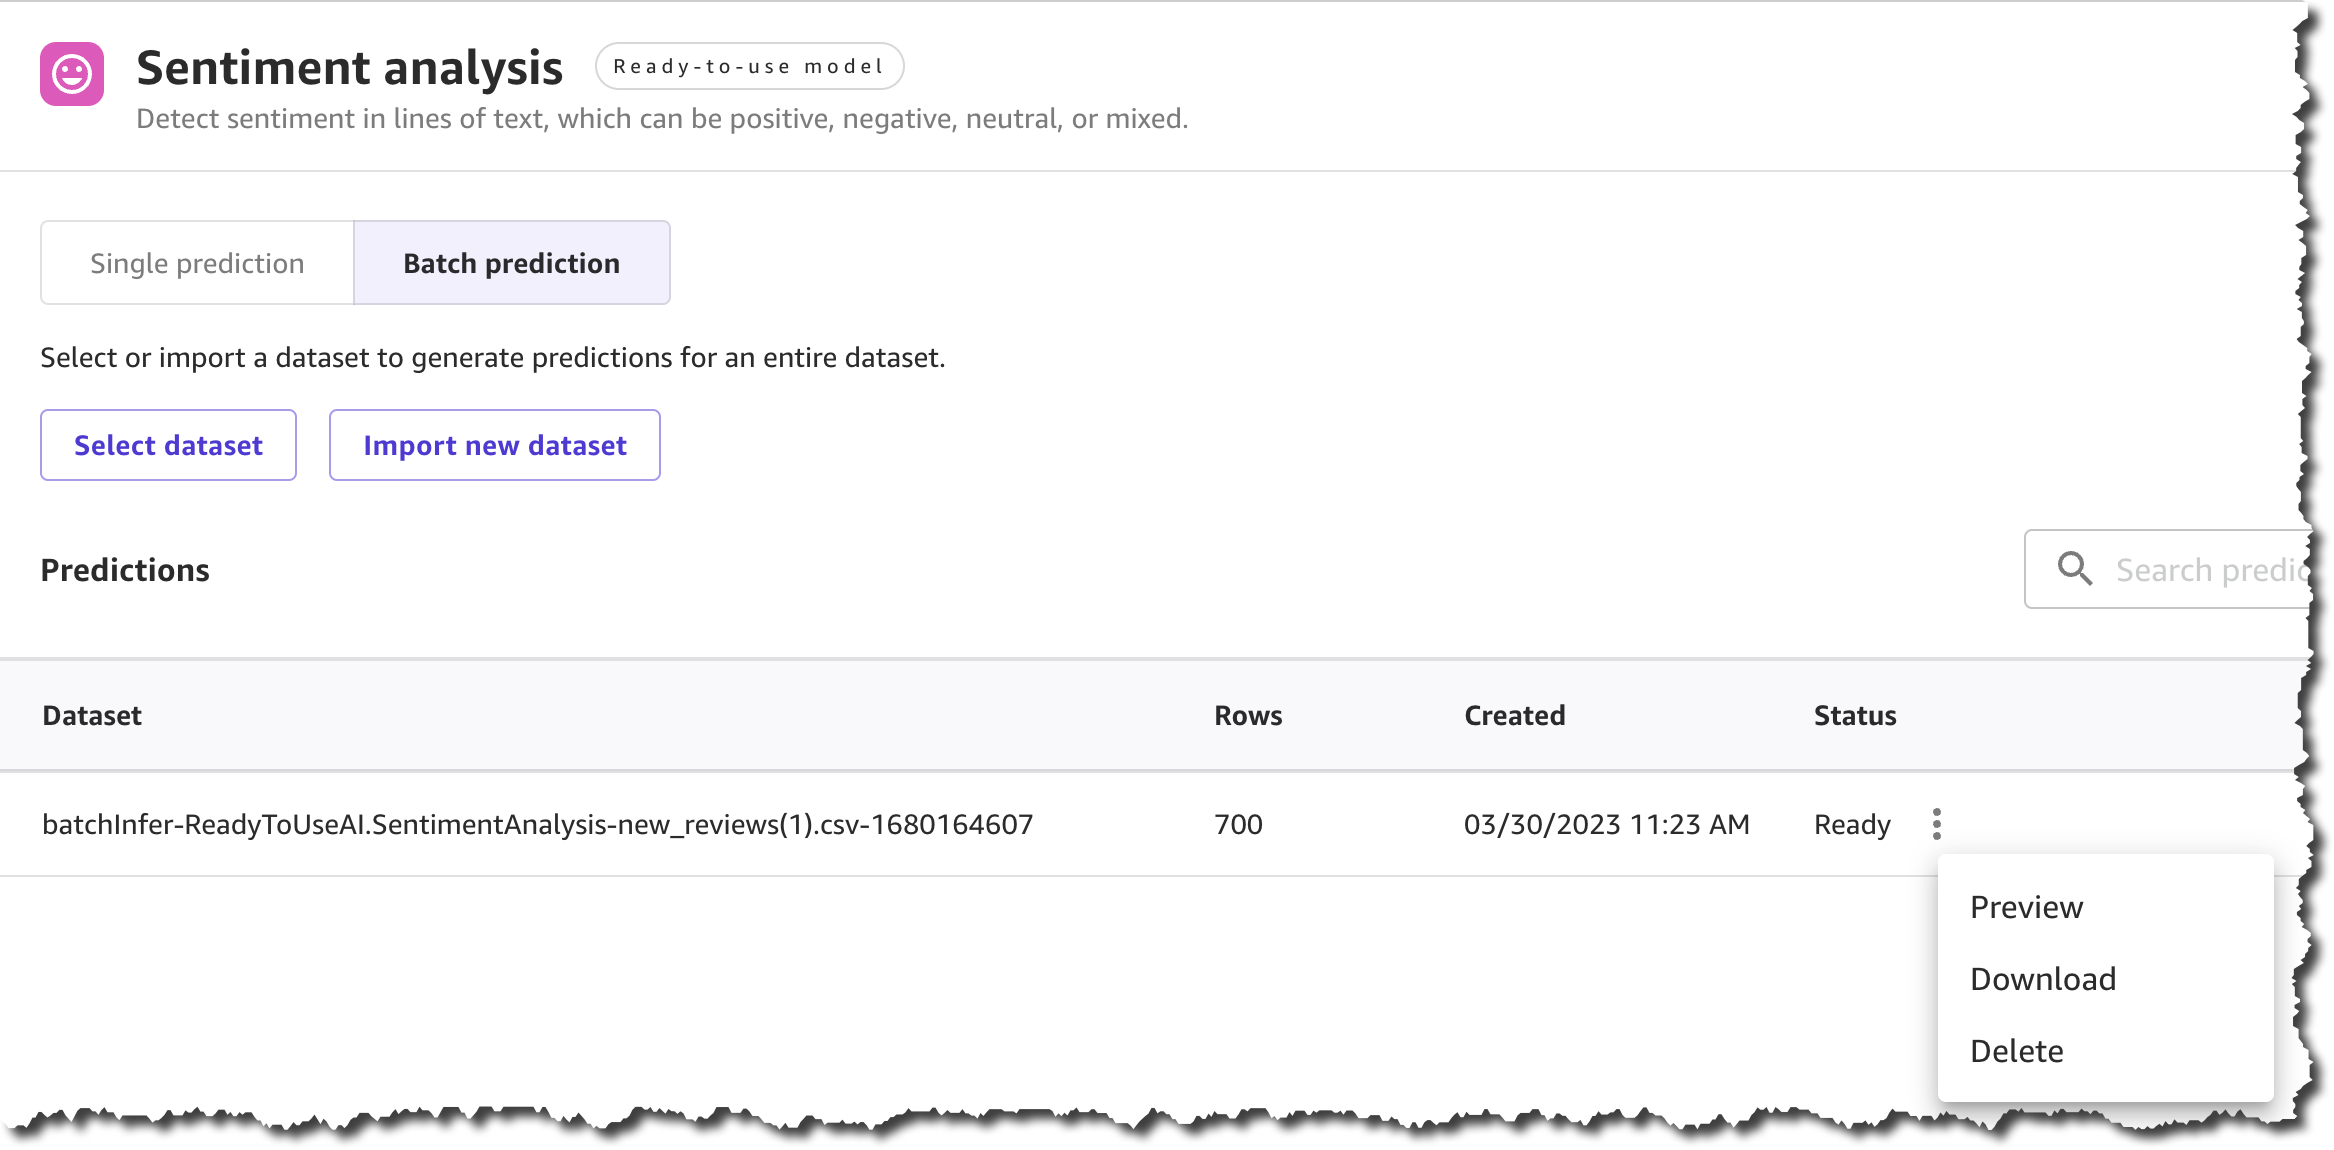Switch to the Single prediction tab
Screen dimensions: 2334x1150
197,263
